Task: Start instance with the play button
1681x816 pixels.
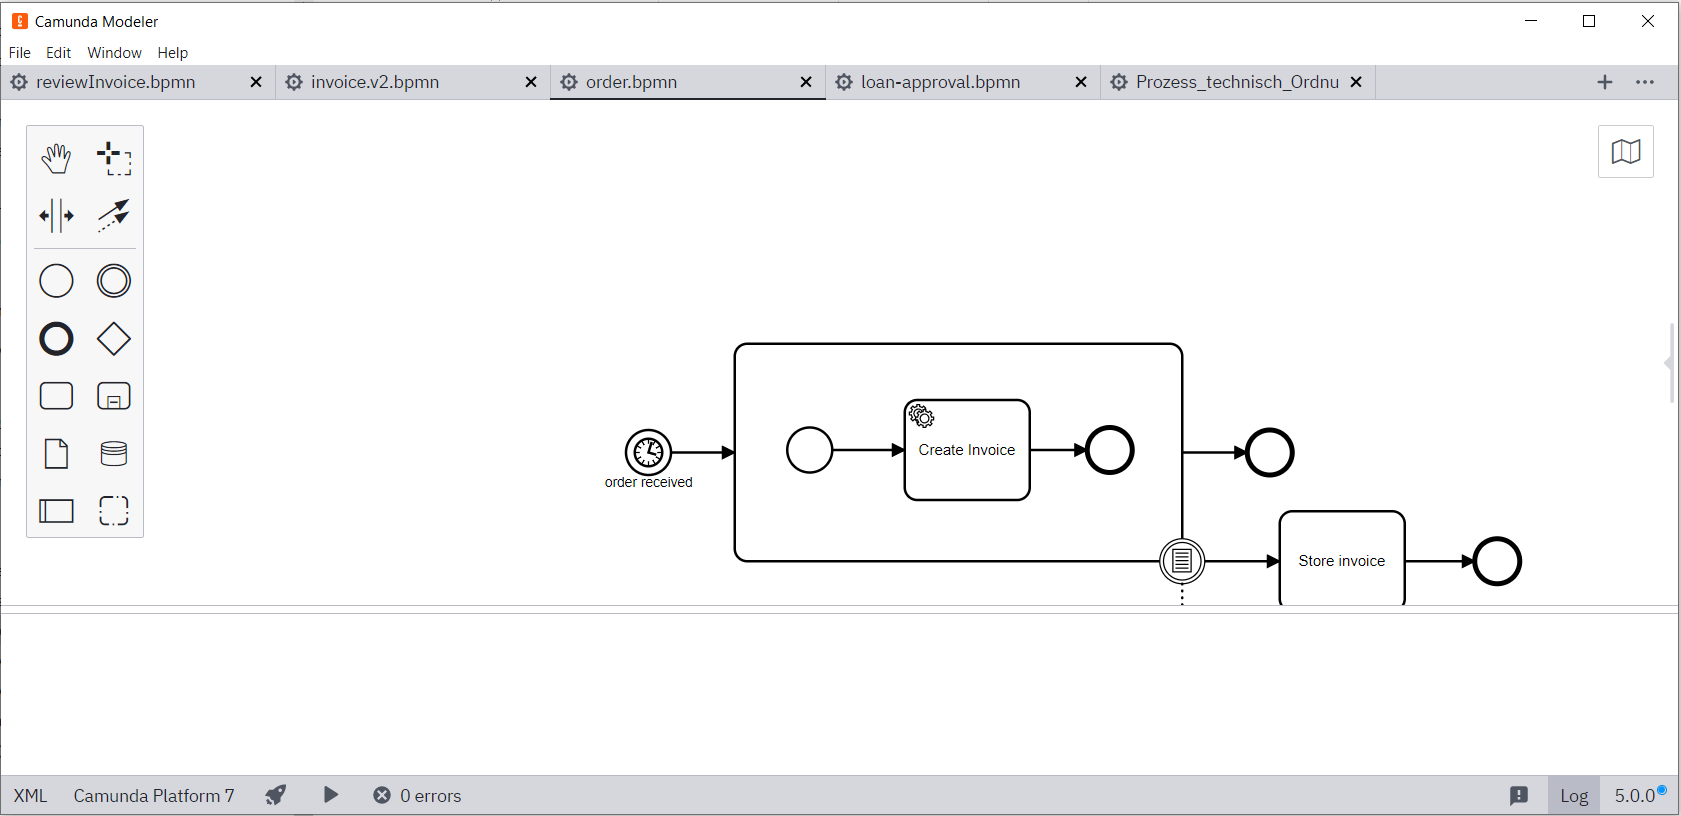Action: pos(331,795)
